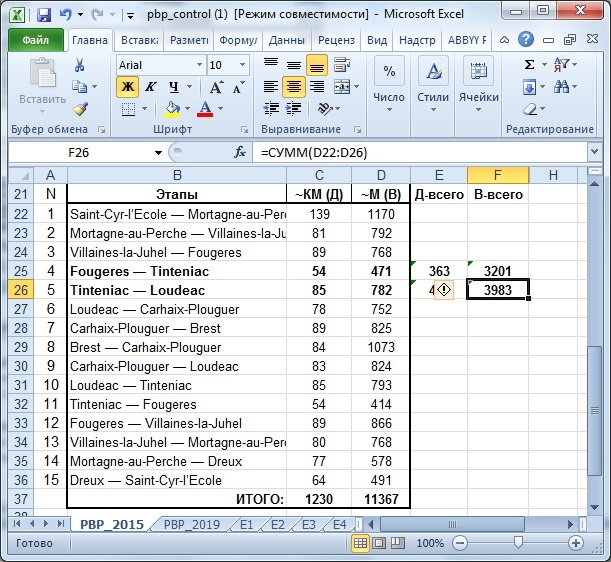Click the Copy icon in clipboard group
The width and height of the screenshot is (611, 562).
tap(79, 87)
